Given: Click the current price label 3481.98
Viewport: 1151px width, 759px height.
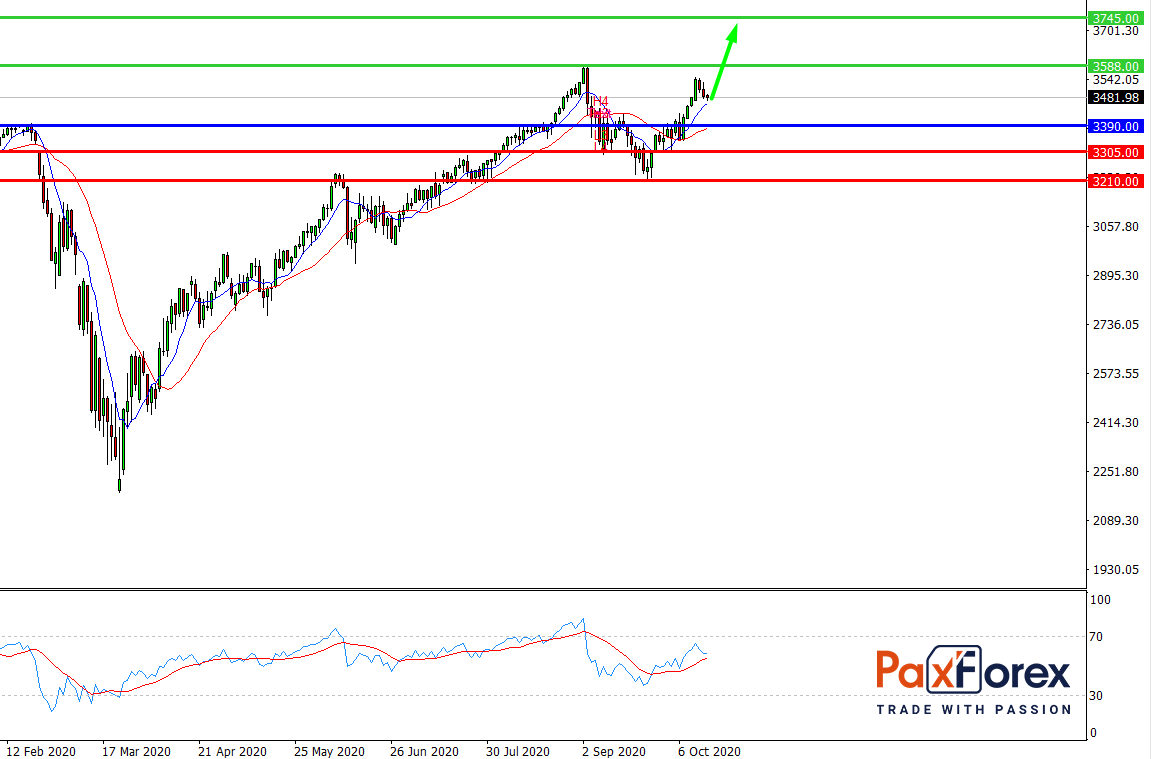Looking at the screenshot, I should 1115,98.
